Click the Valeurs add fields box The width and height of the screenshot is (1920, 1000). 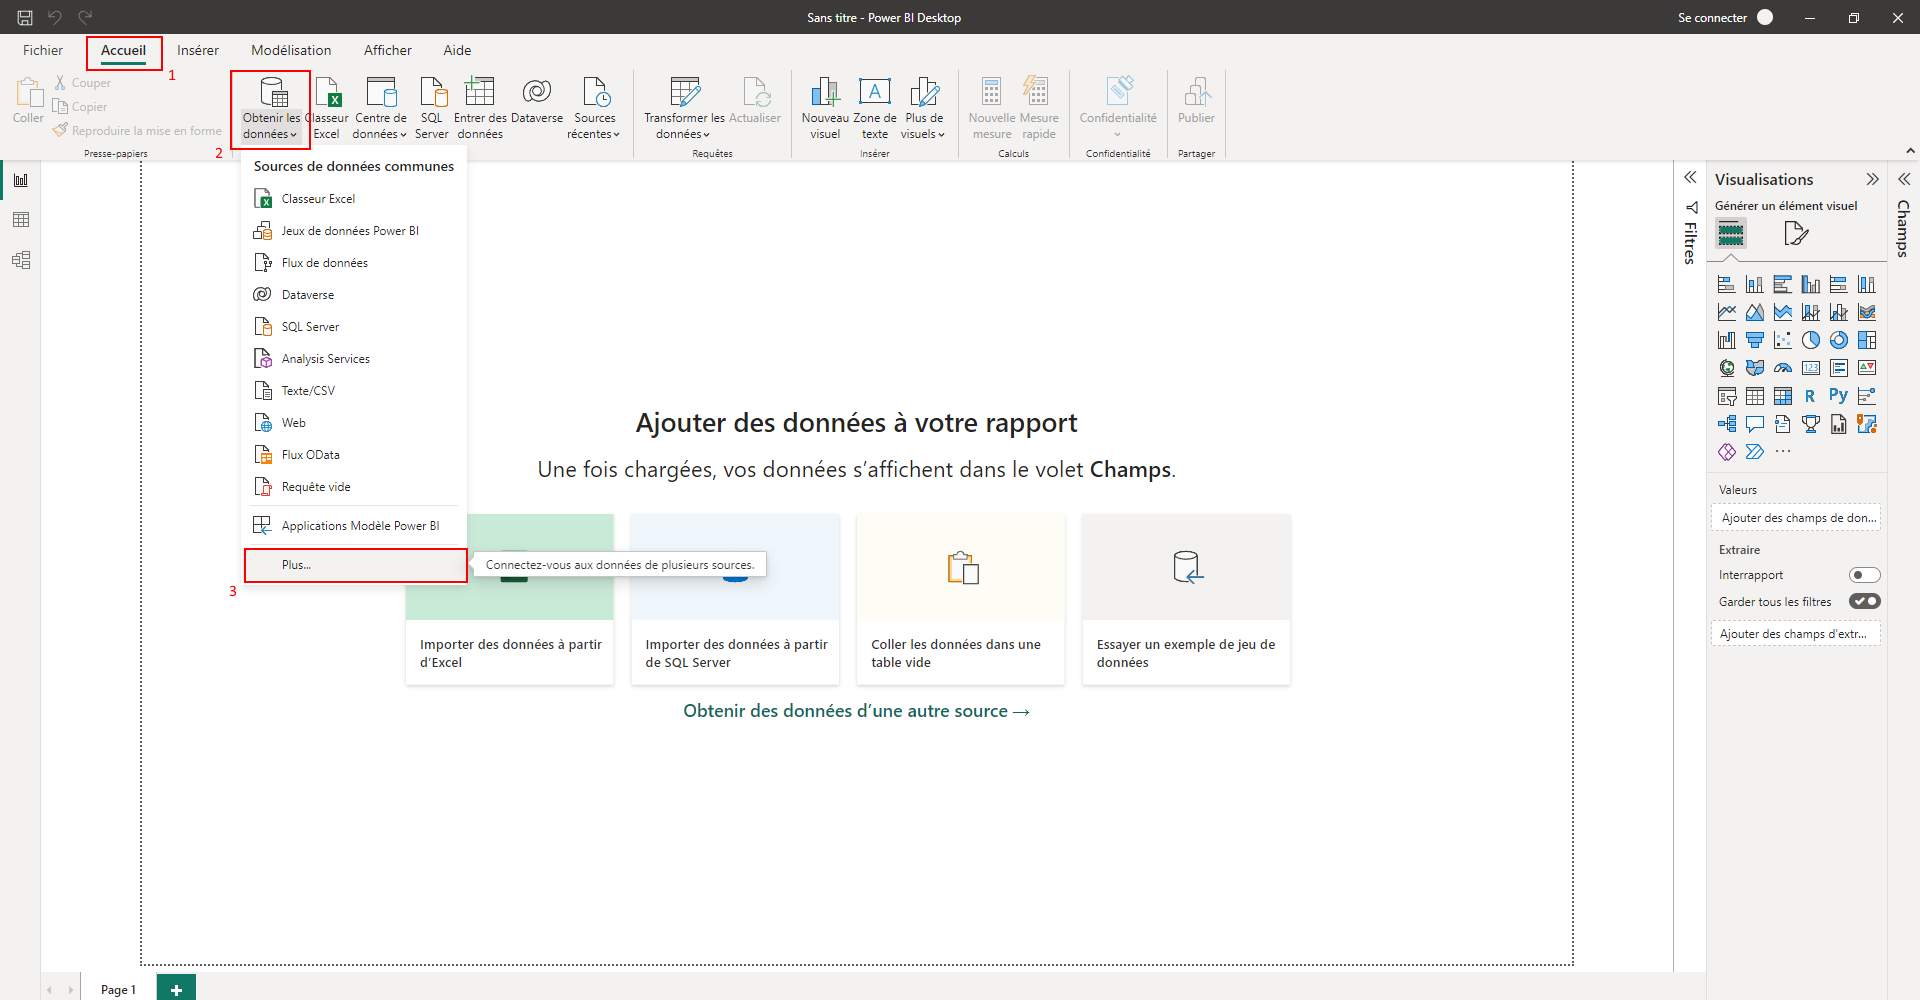[x=1796, y=518]
